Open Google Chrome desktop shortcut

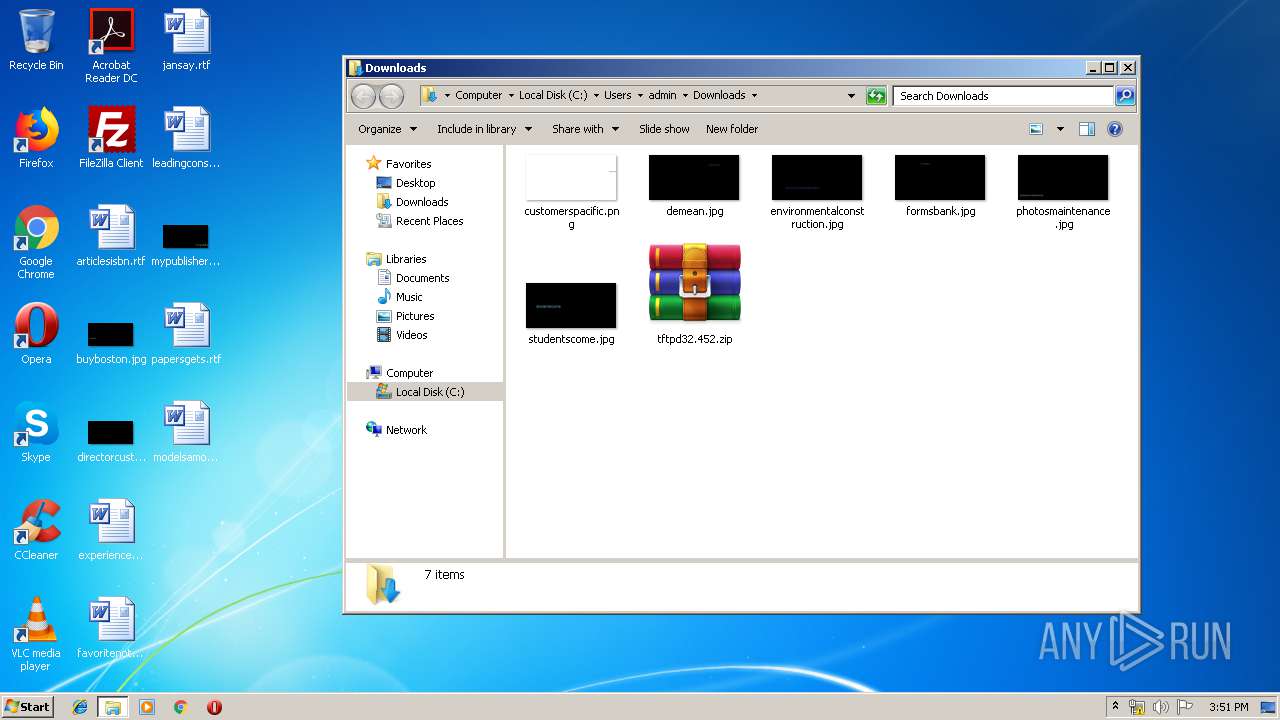(36, 242)
